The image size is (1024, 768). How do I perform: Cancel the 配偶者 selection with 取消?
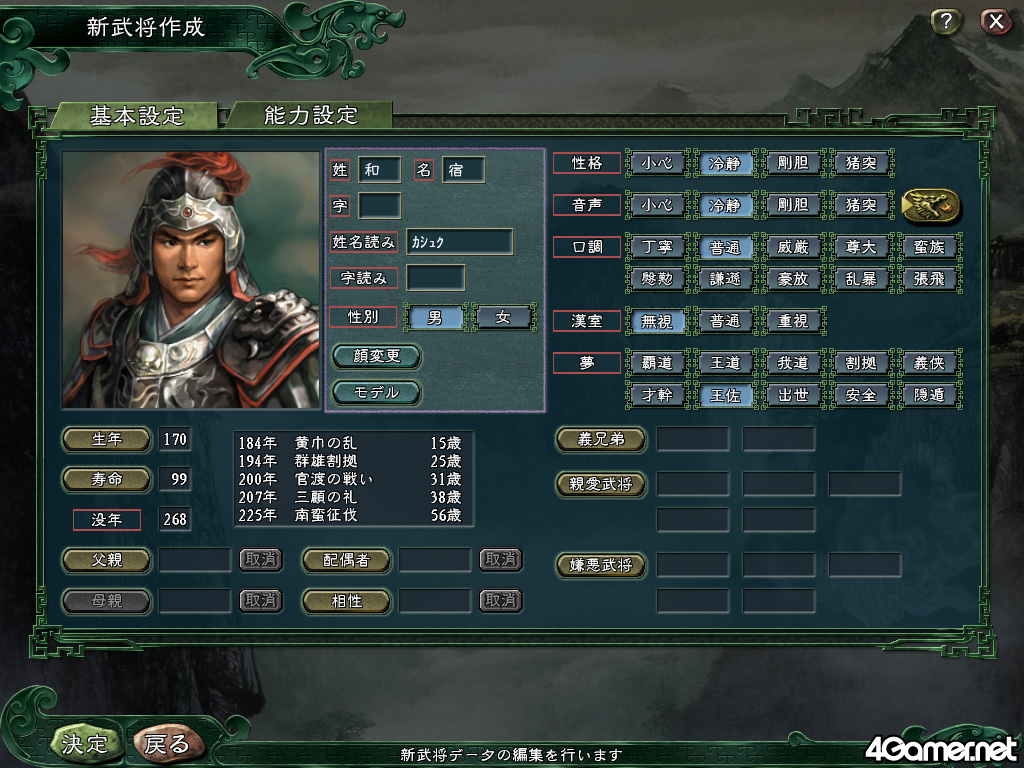(501, 560)
